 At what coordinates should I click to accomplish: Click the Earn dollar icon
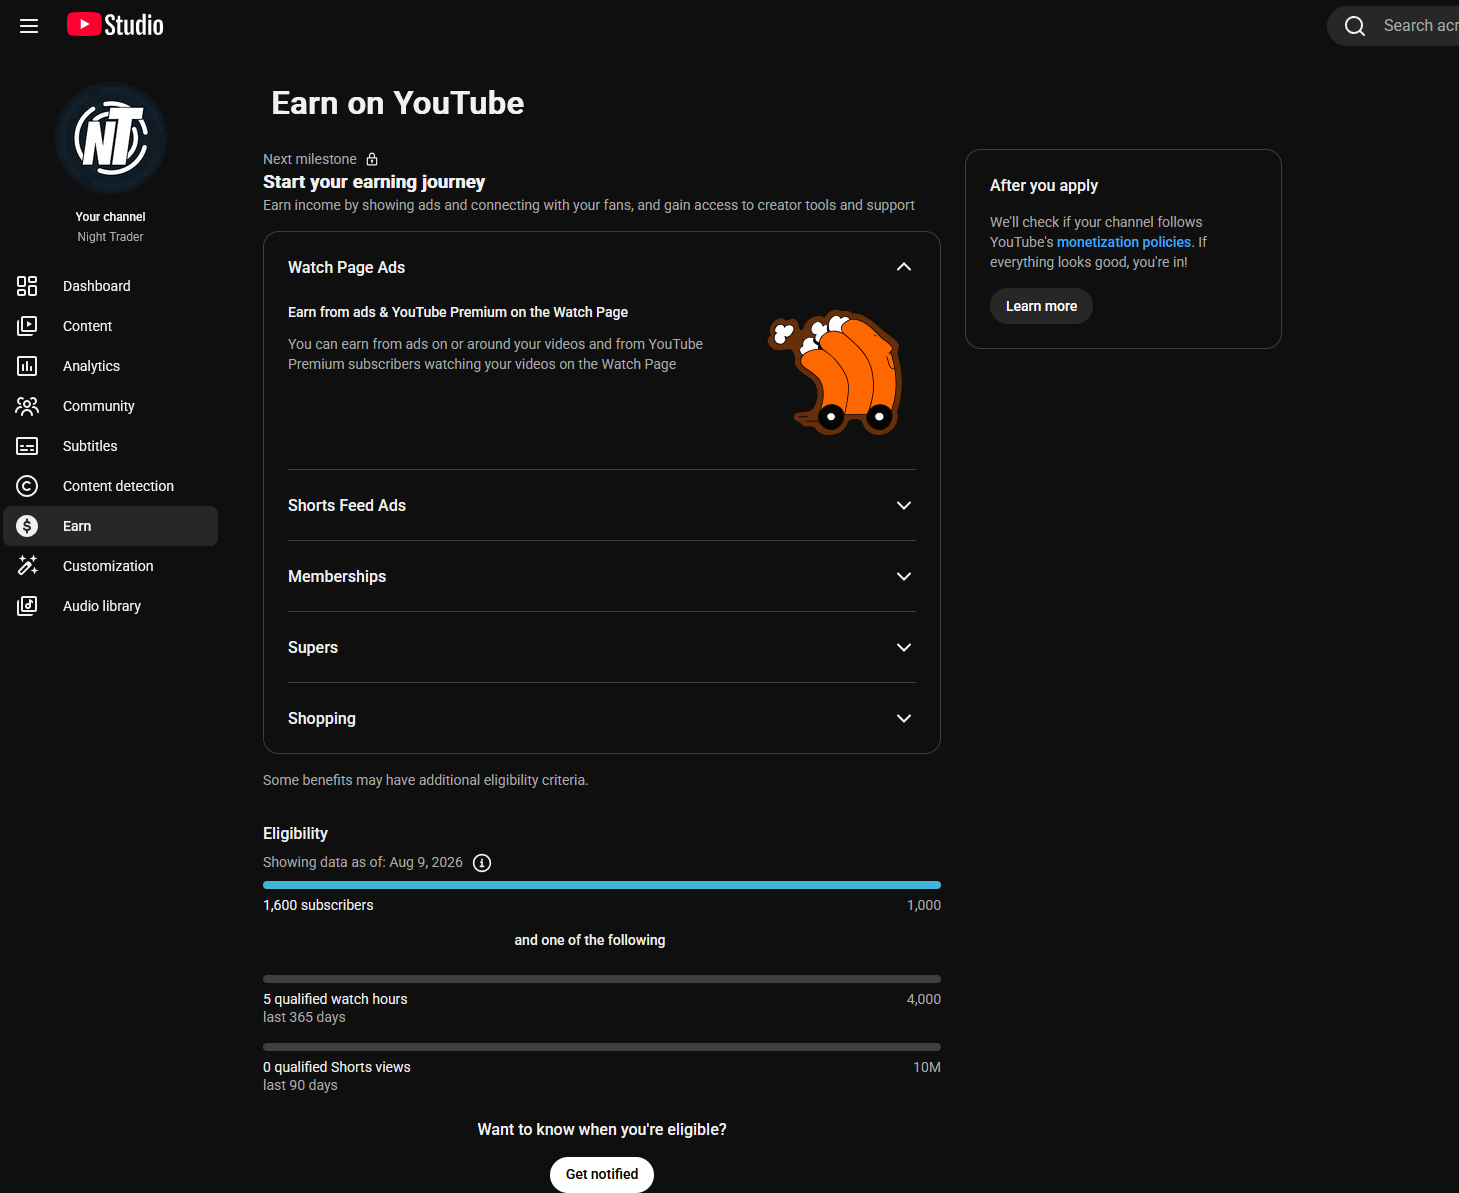click(x=27, y=526)
